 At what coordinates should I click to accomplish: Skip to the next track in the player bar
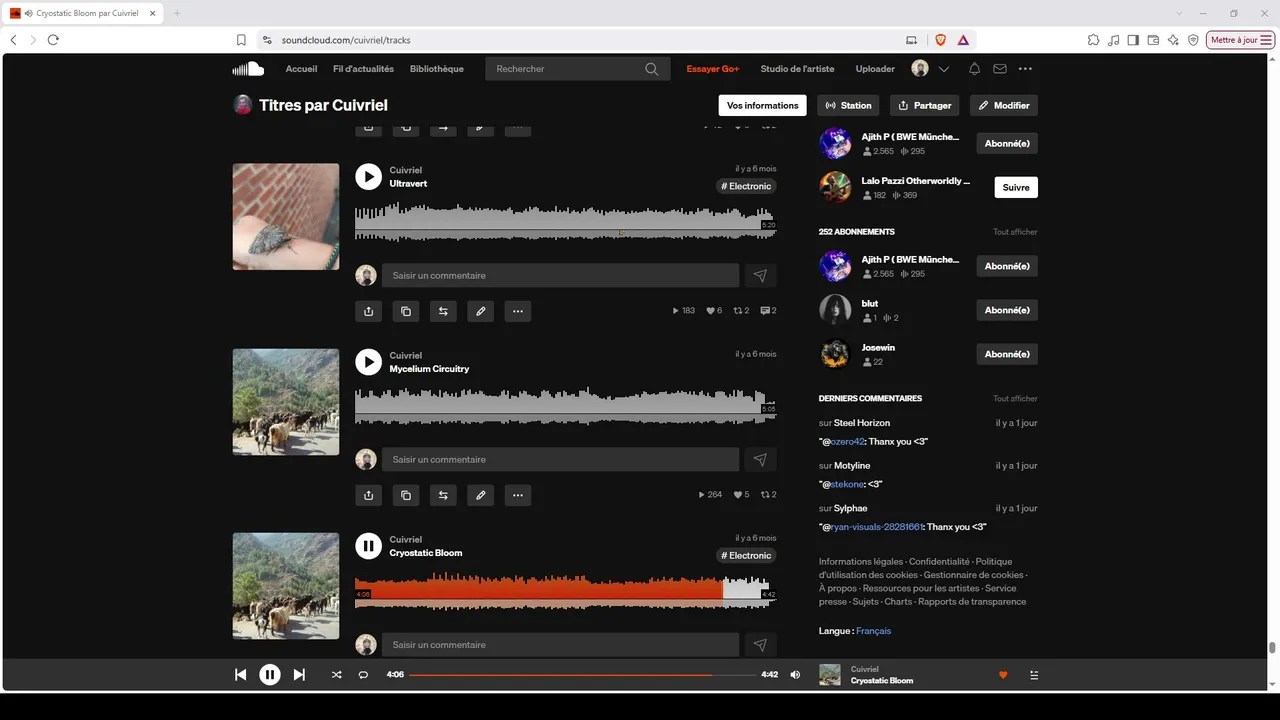point(299,675)
